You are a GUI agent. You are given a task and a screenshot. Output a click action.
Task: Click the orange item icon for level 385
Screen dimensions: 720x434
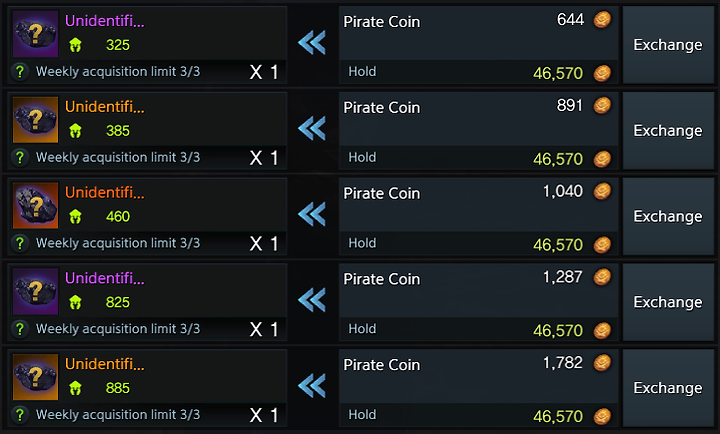coord(35,120)
